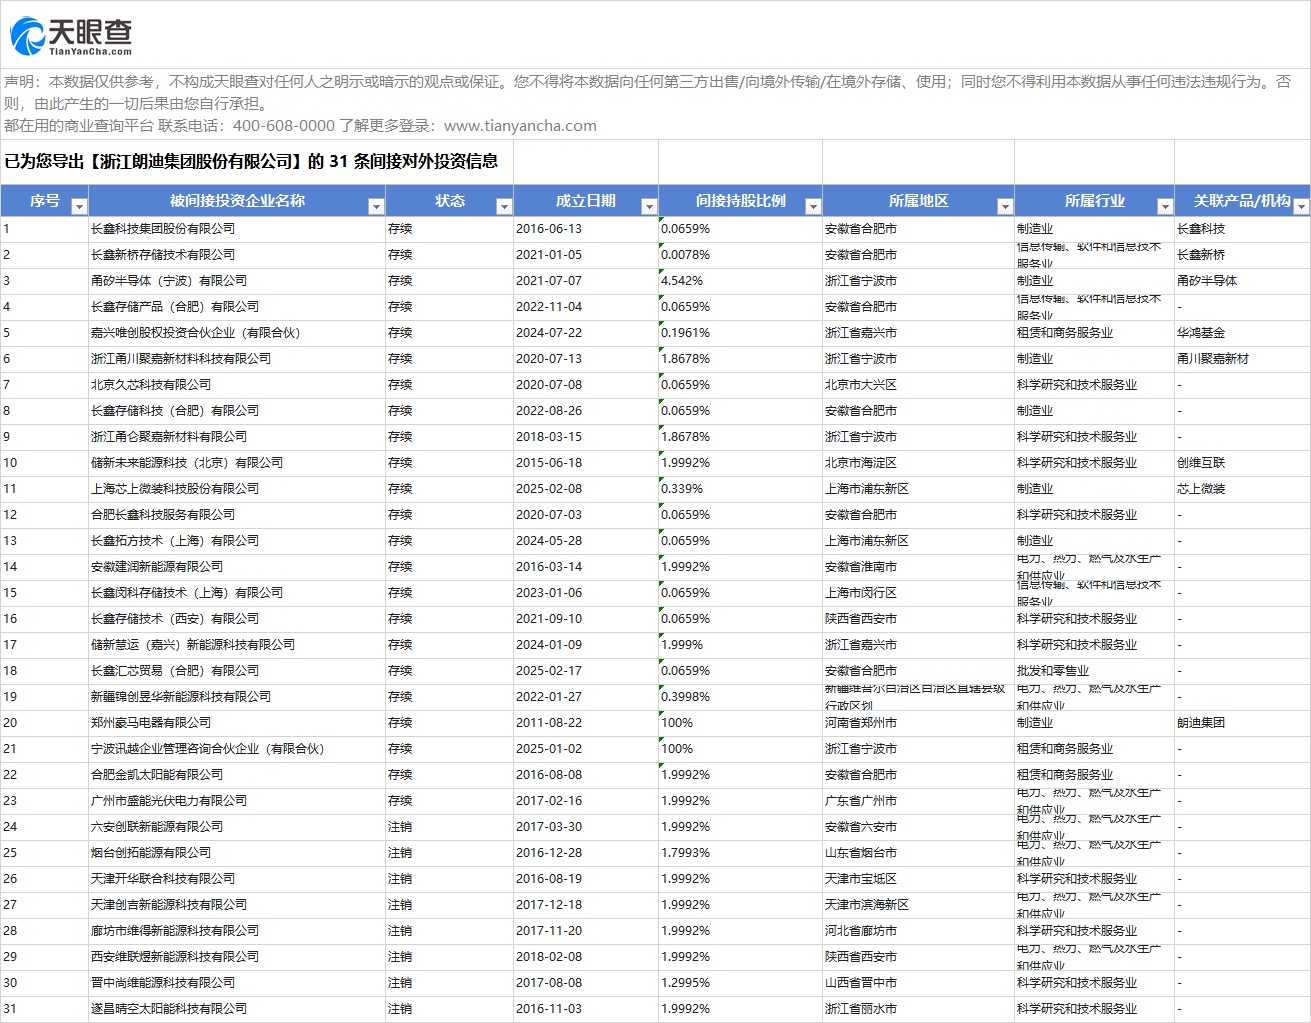Screen dimensions: 1311x1023
Task: Open filter dropdown for 序号 column
Action: tap(79, 207)
